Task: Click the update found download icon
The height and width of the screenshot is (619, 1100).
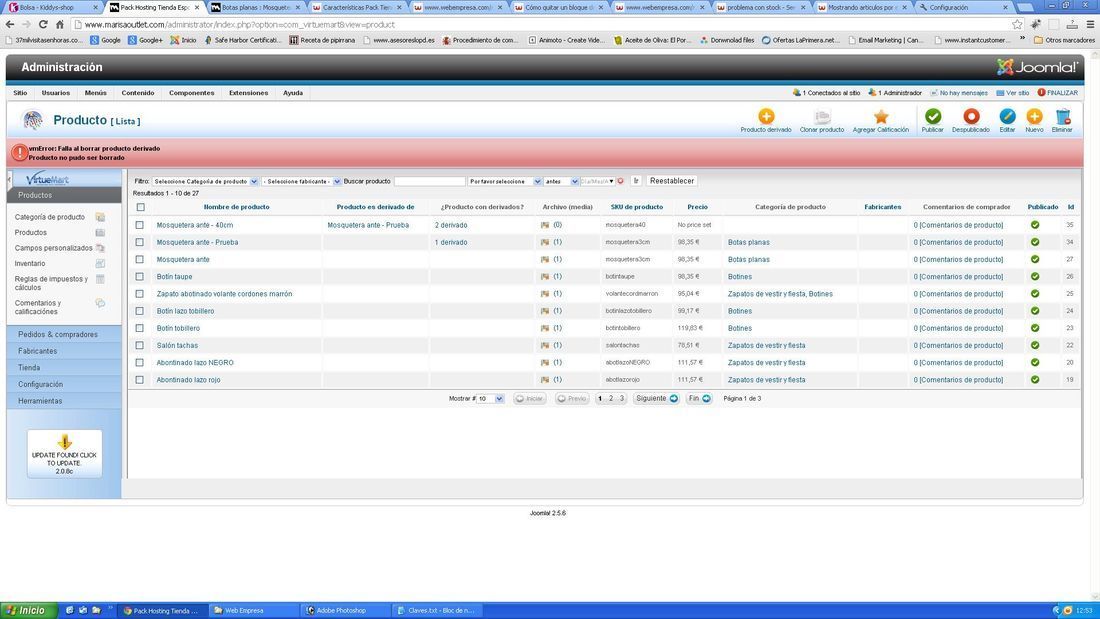Action: pyautogui.click(x=65, y=441)
